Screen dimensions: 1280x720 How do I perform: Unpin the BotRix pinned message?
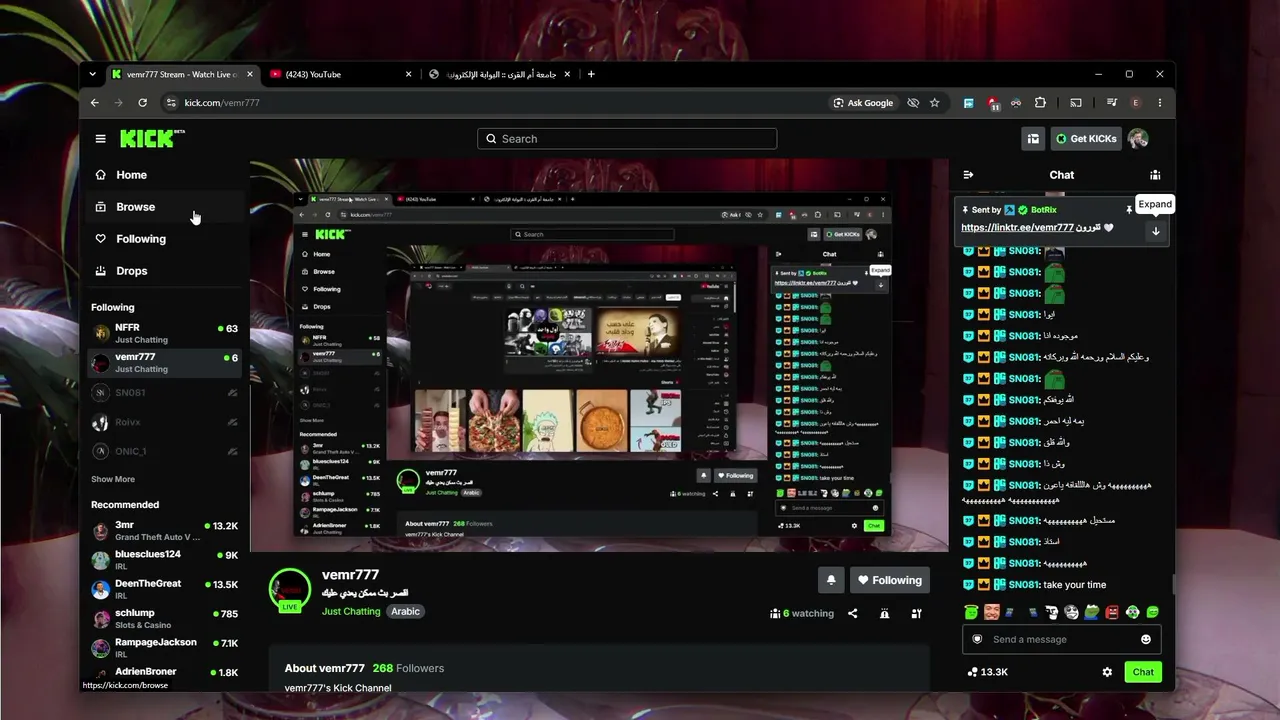pos(1129,210)
